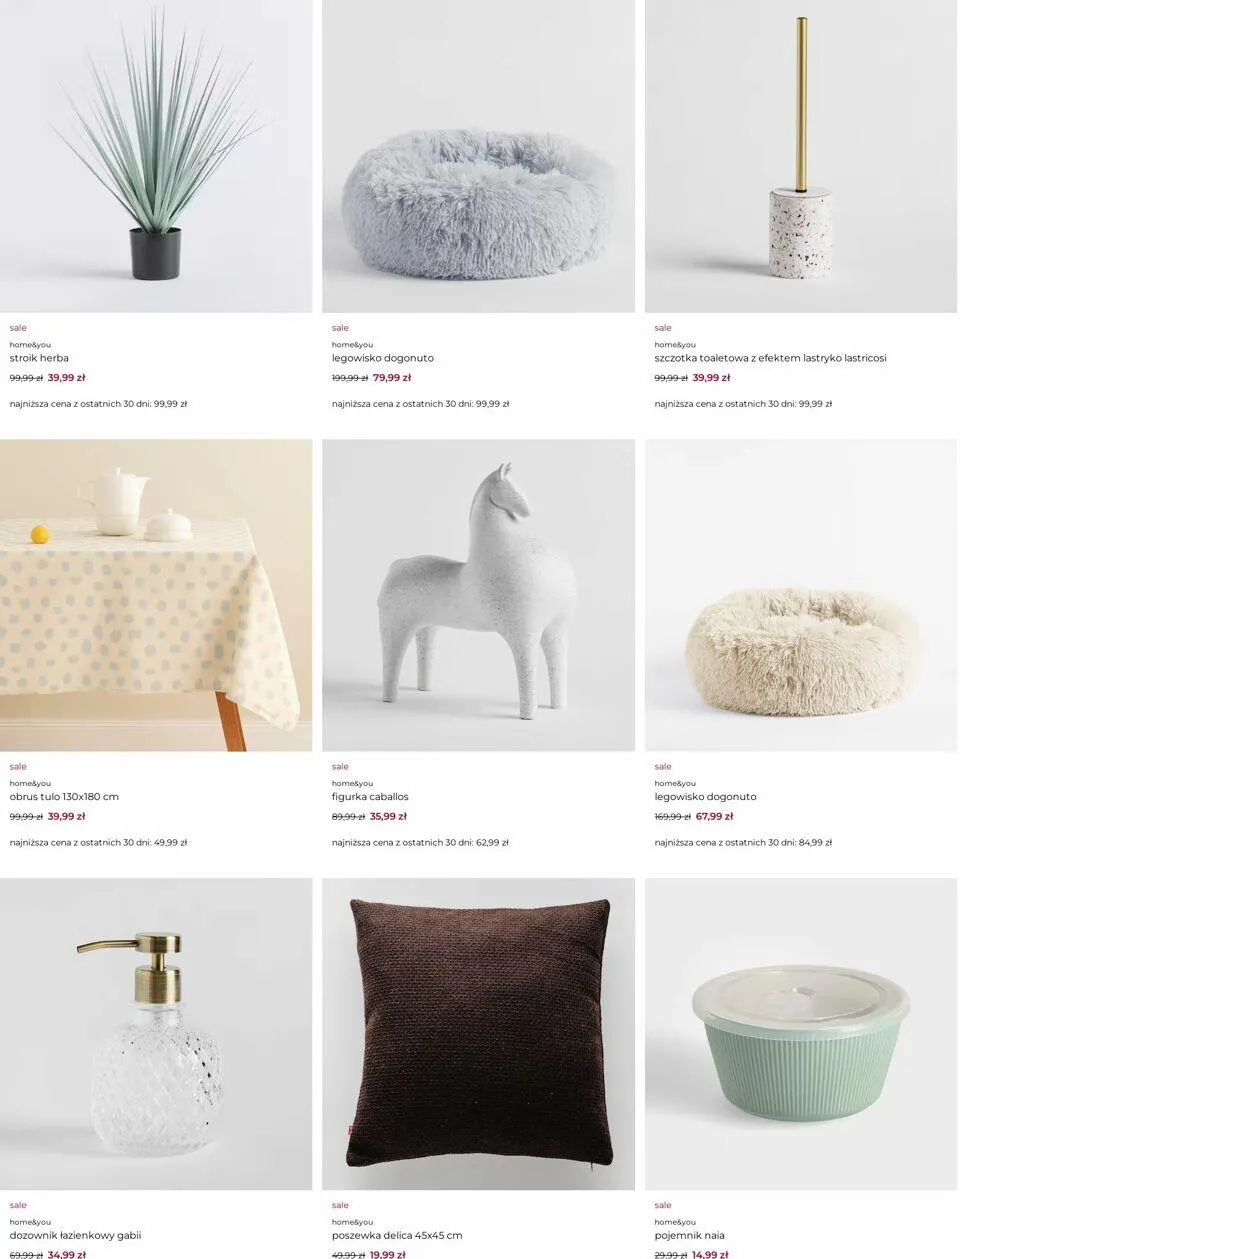The image size is (1250, 1259).
Task: Click the 67,99 zł price of beige legowisko
Action: 714,816
